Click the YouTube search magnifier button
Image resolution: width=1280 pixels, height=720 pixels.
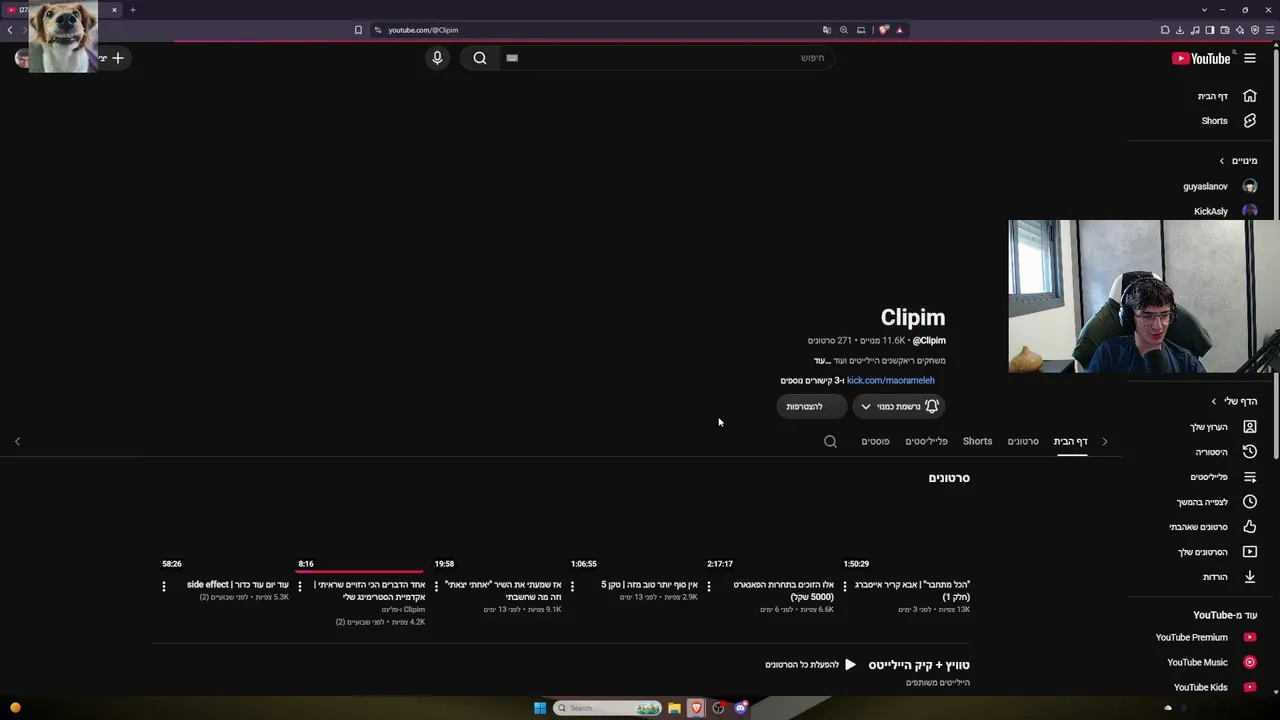(480, 58)
